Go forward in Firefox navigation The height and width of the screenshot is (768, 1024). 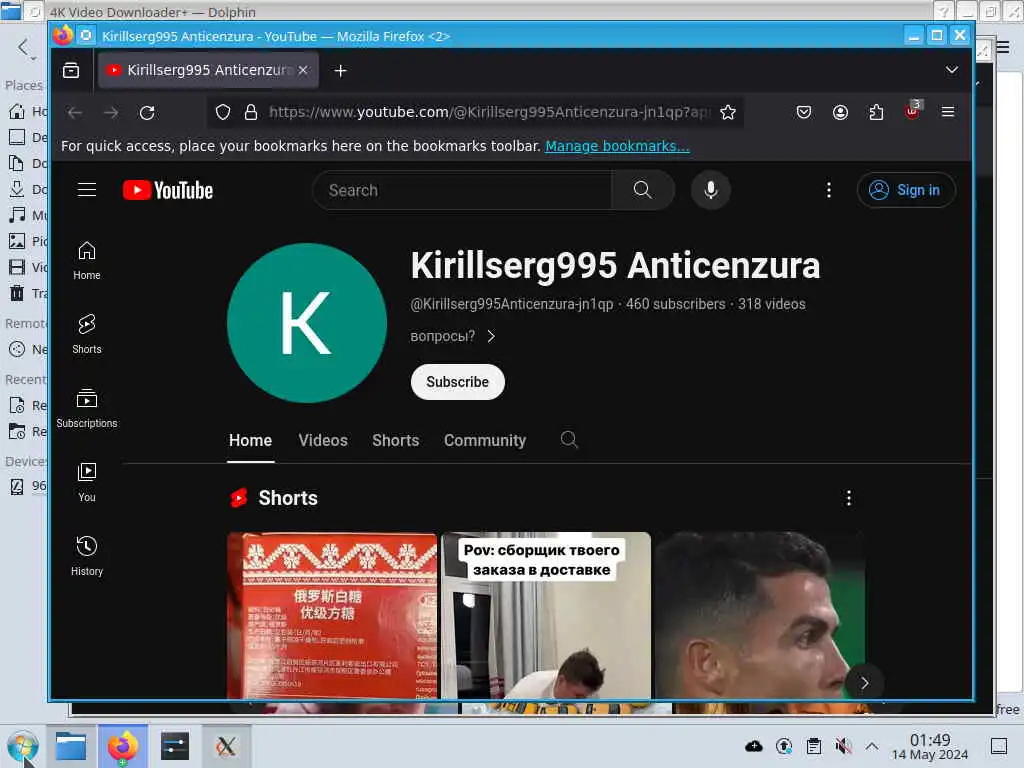[111, 112]
